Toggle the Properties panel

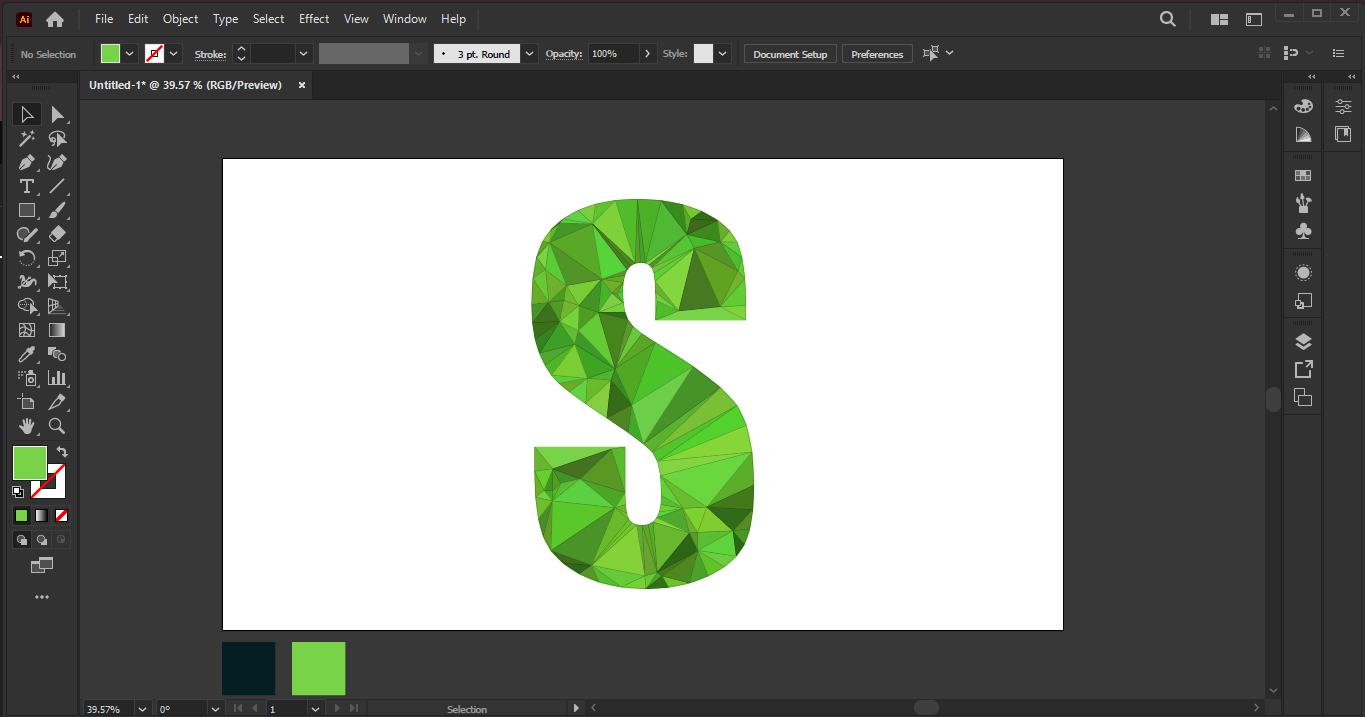[x=1341, y=105]
